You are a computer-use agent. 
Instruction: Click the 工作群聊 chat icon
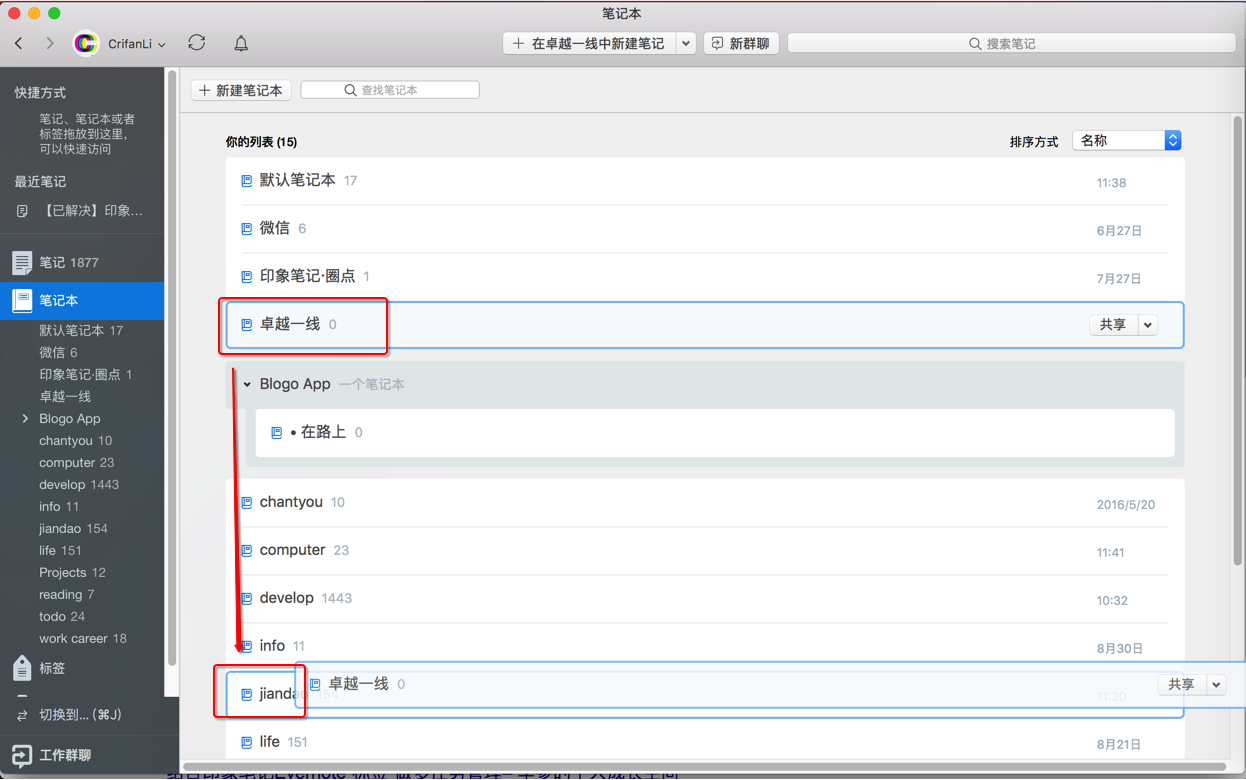coord(21,756)
